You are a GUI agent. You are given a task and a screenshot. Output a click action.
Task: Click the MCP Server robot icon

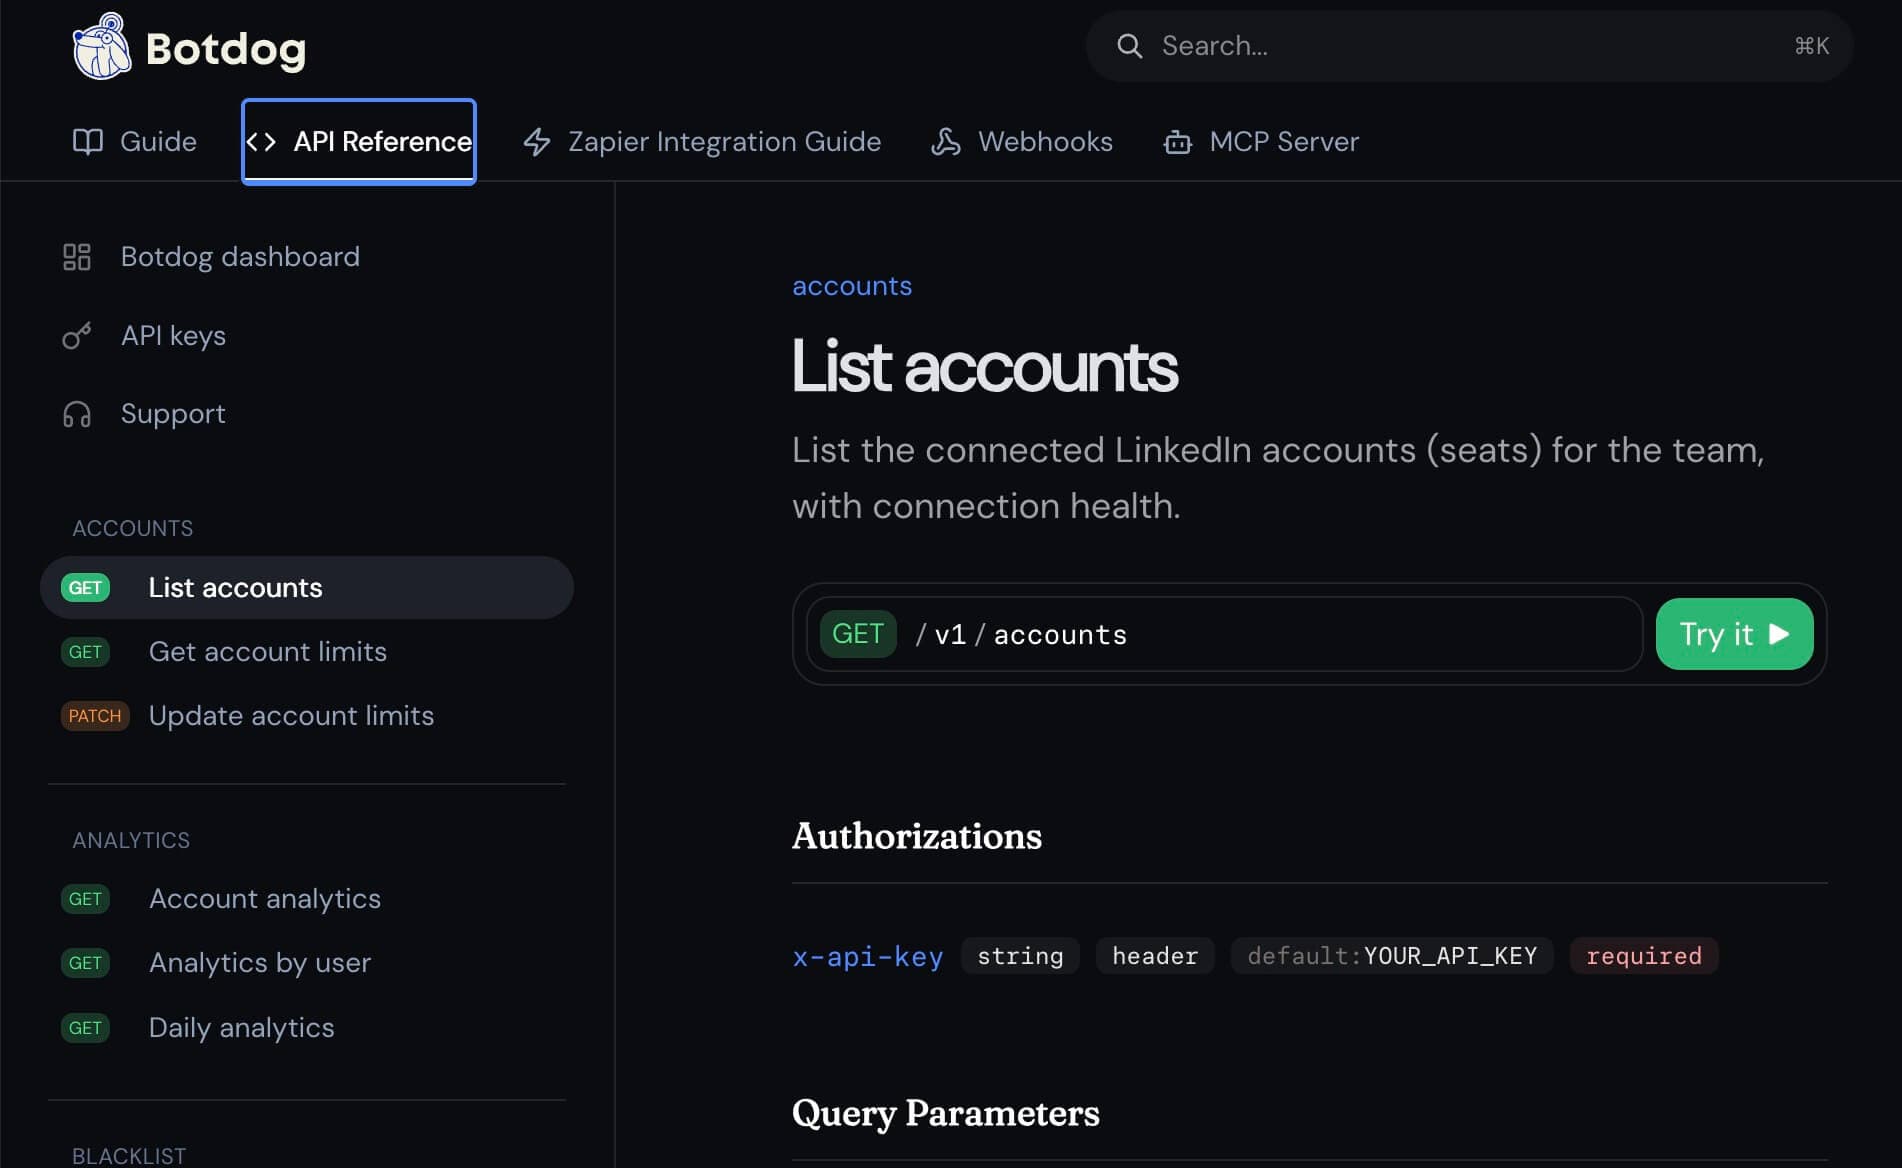click(1178, 142)
